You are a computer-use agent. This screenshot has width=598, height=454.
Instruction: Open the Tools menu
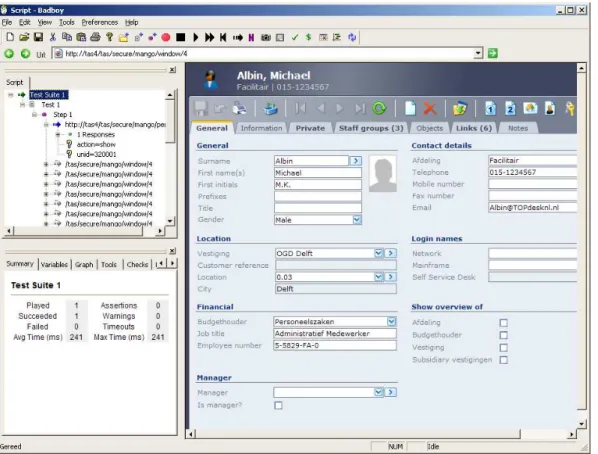tap(67, 23)
